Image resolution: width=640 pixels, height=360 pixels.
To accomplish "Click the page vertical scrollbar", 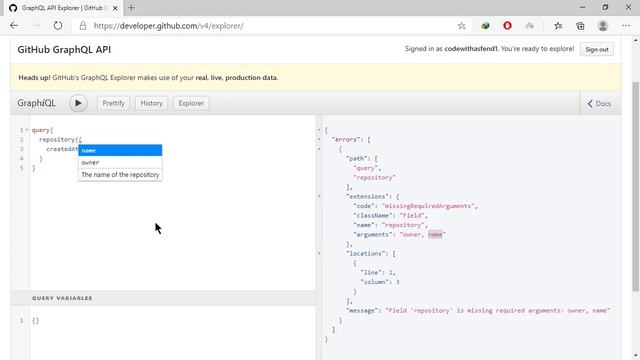I will click(x=636, y=187).
